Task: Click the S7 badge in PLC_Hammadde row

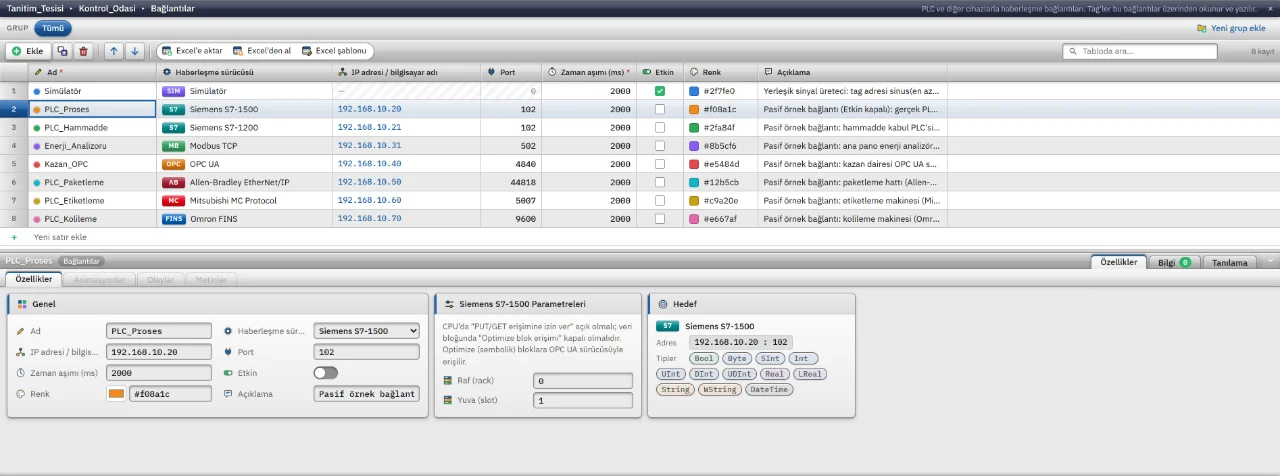Action: click(x=173, y=127)
